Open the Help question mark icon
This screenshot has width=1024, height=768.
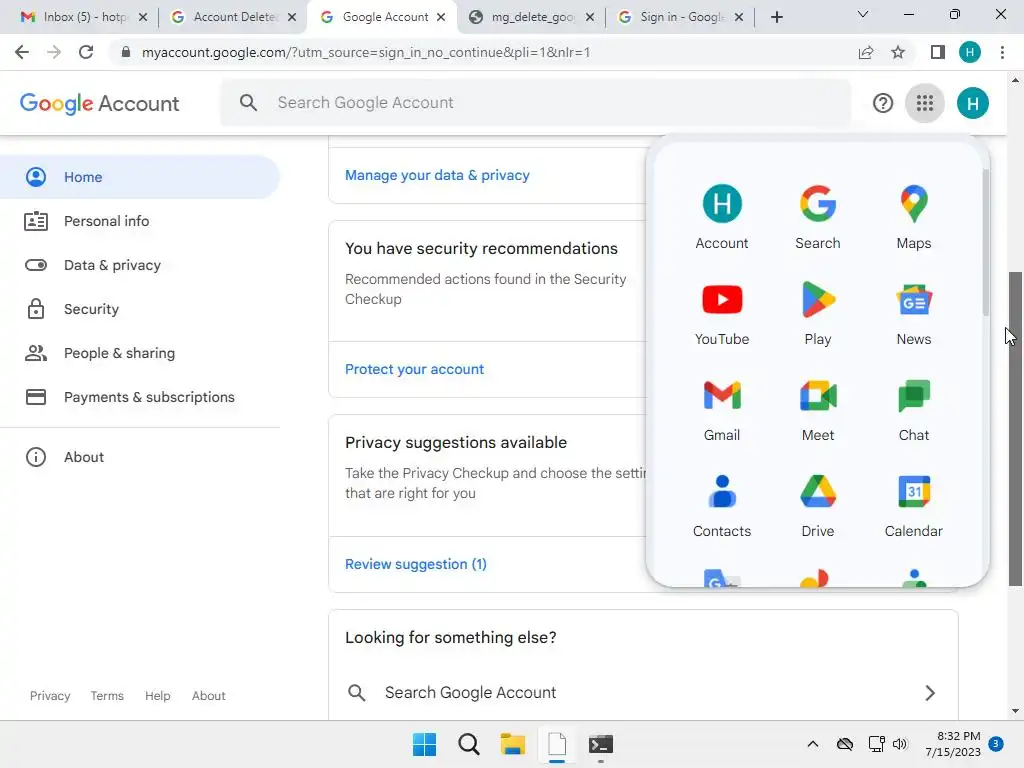[882, 103]
